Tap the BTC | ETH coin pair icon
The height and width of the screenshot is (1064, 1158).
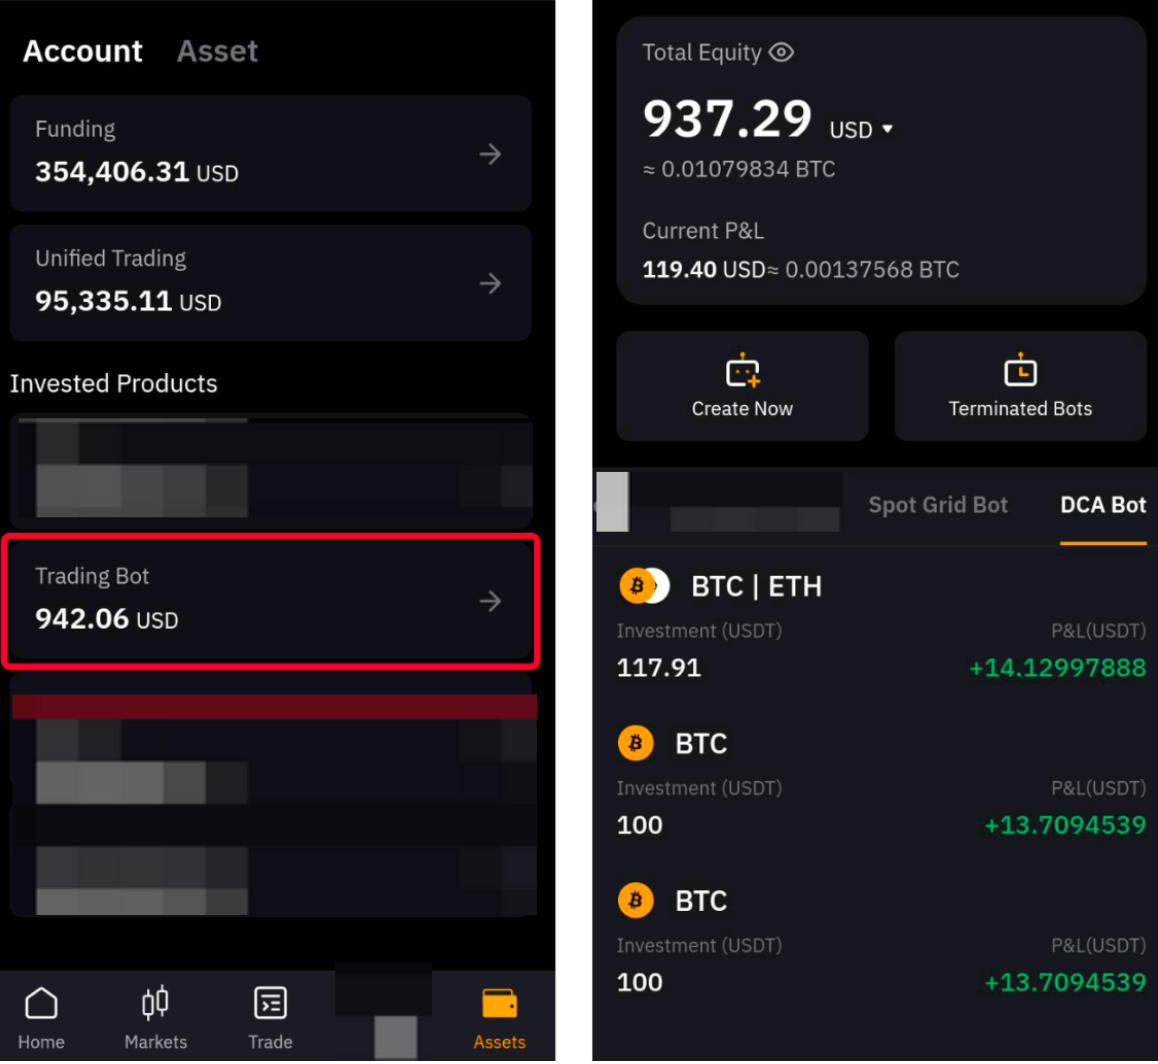click(x=643, y=586)
